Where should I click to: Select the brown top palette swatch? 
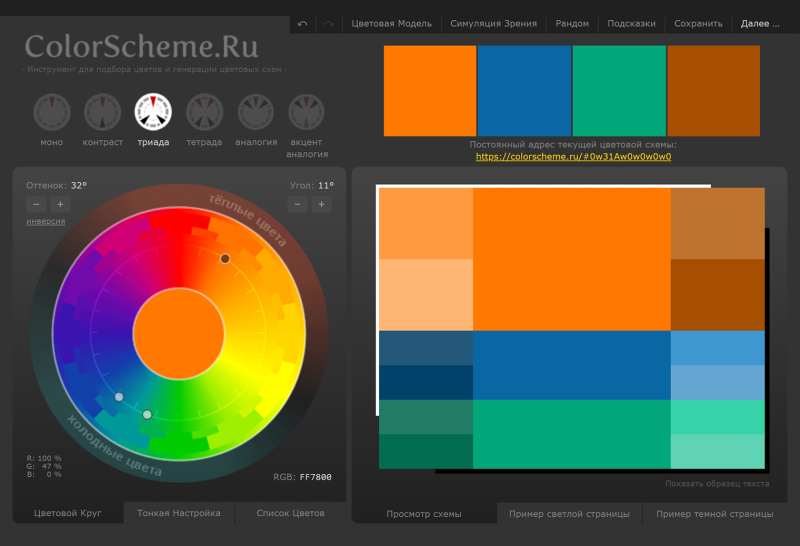point(713,91)
